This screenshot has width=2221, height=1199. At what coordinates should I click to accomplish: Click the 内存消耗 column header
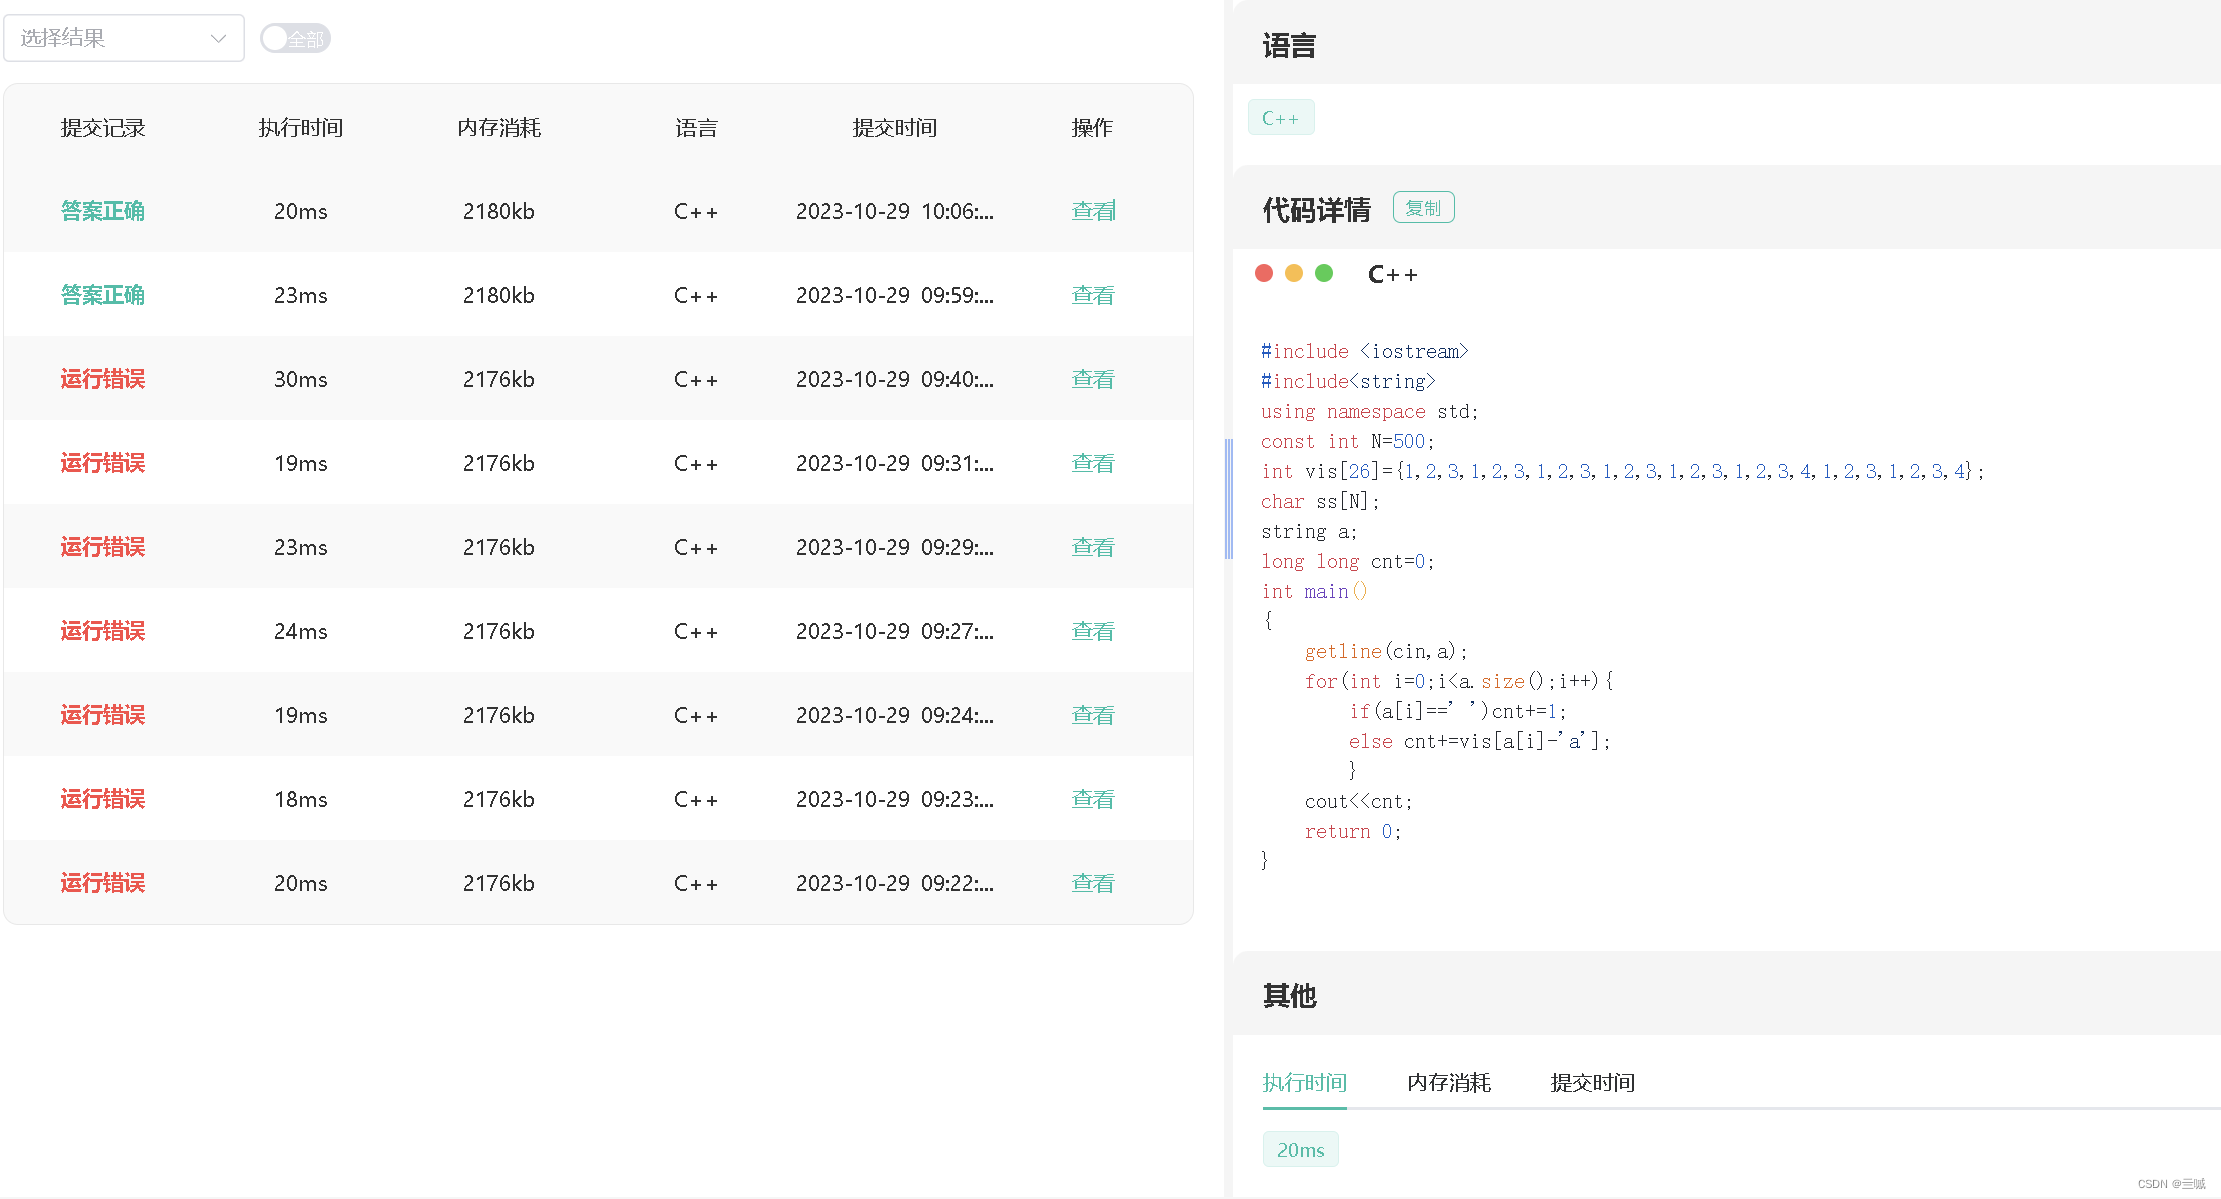pos(498,128)
